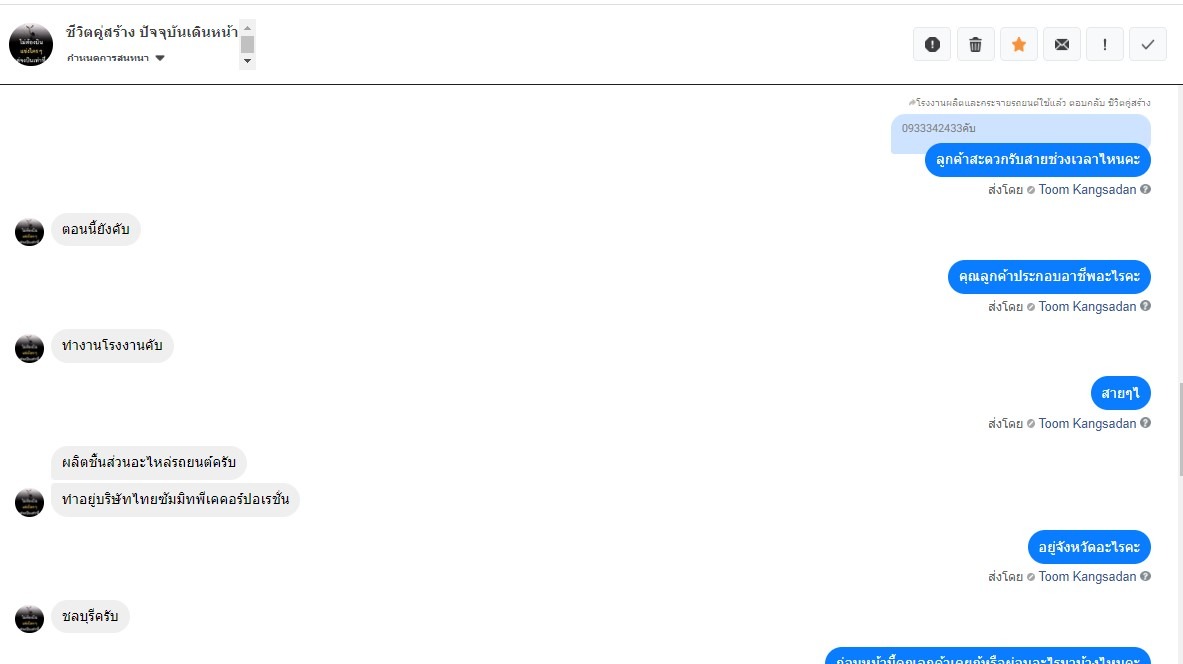Open the ชีวิตคู่สร้าง profile picture in header
1183x664 pixels.
tap(31, 45)
